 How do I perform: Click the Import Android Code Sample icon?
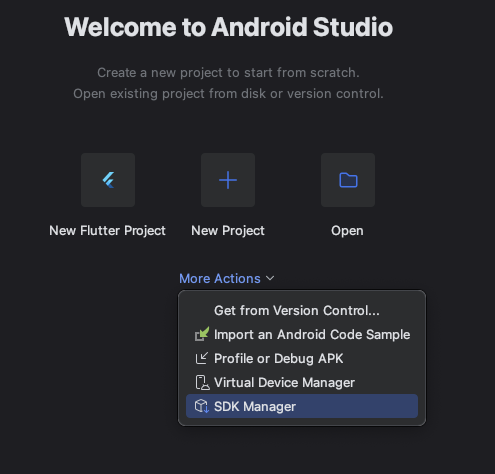coord(202,334)
